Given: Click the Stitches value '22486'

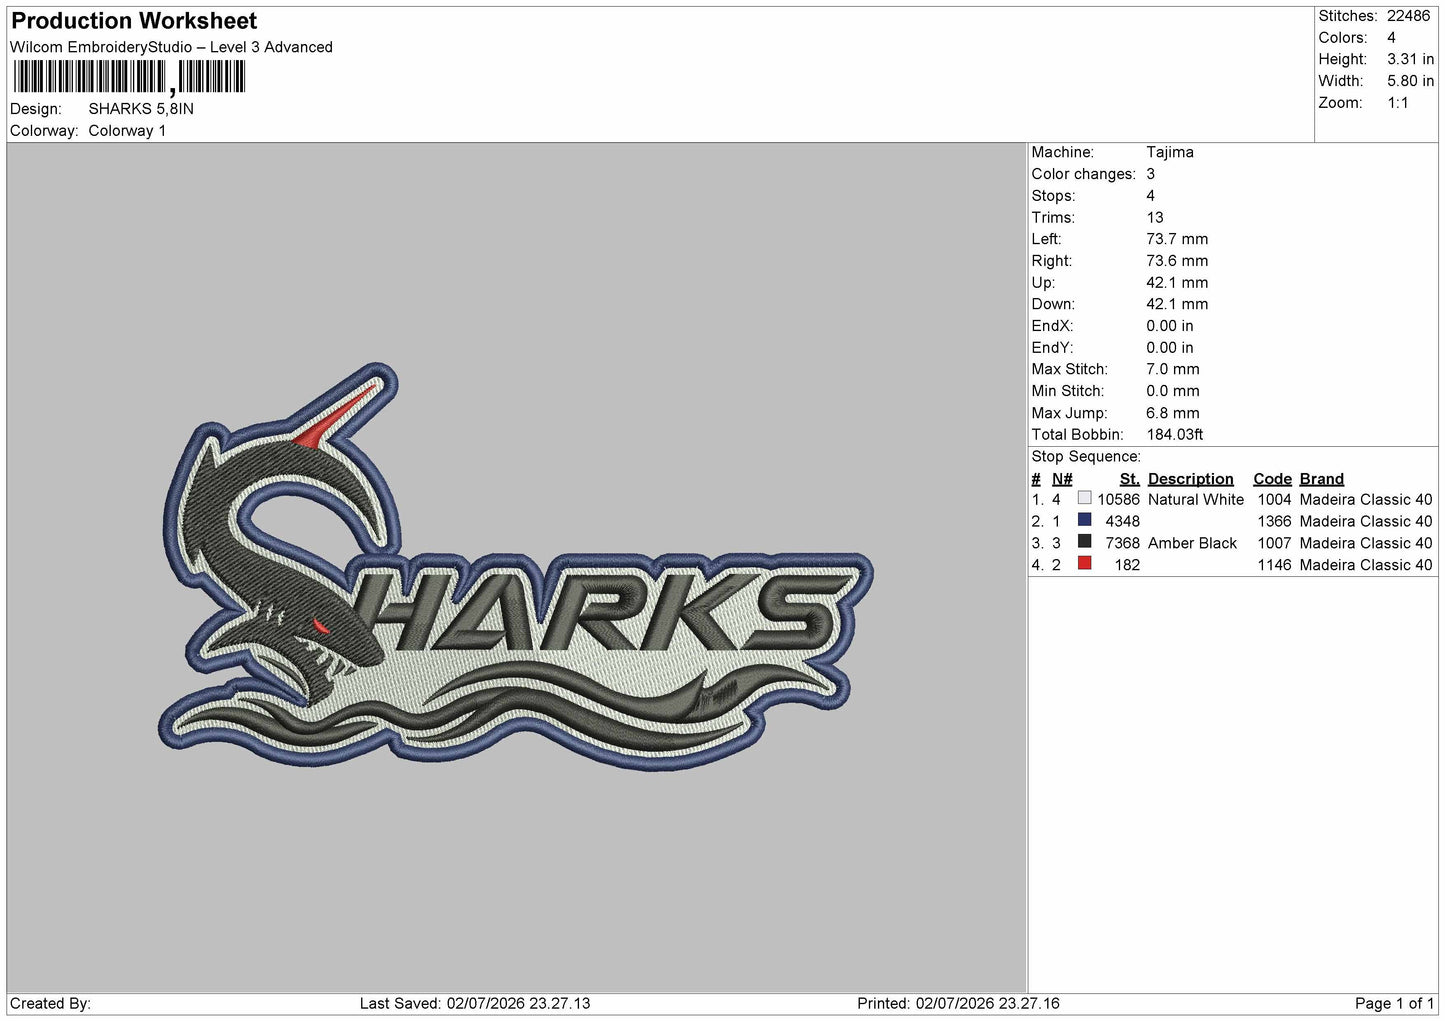Looking at the screenshot, I should [x=1408, y=16].
